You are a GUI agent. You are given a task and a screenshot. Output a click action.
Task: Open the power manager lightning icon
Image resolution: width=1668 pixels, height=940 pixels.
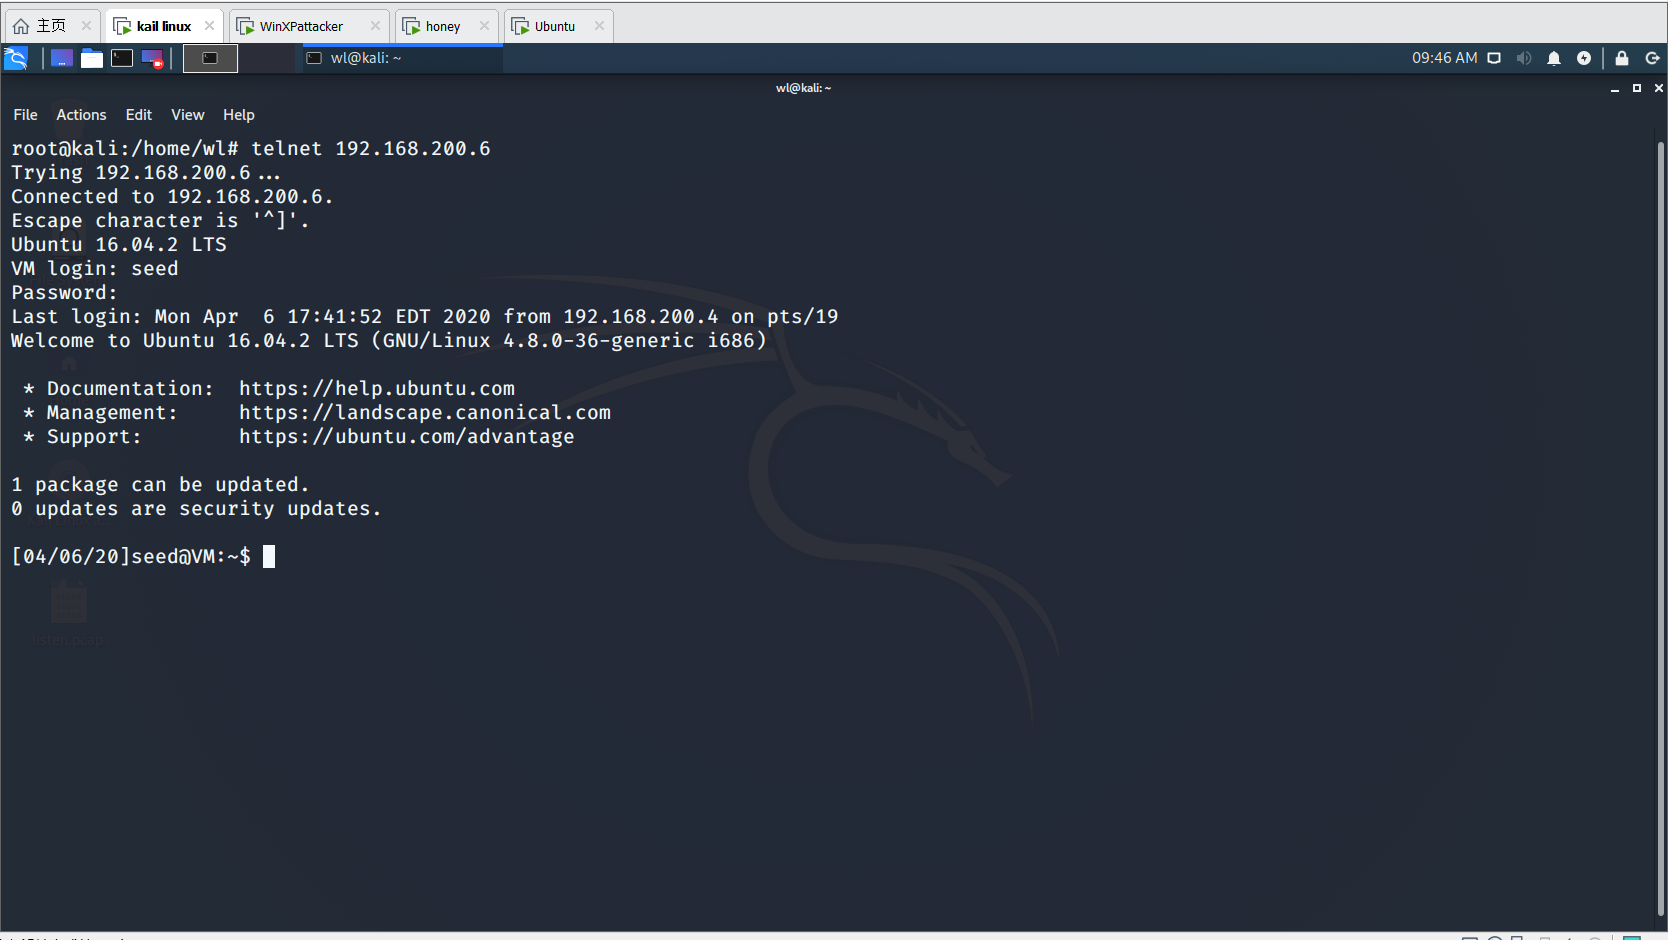[1584, 58]
